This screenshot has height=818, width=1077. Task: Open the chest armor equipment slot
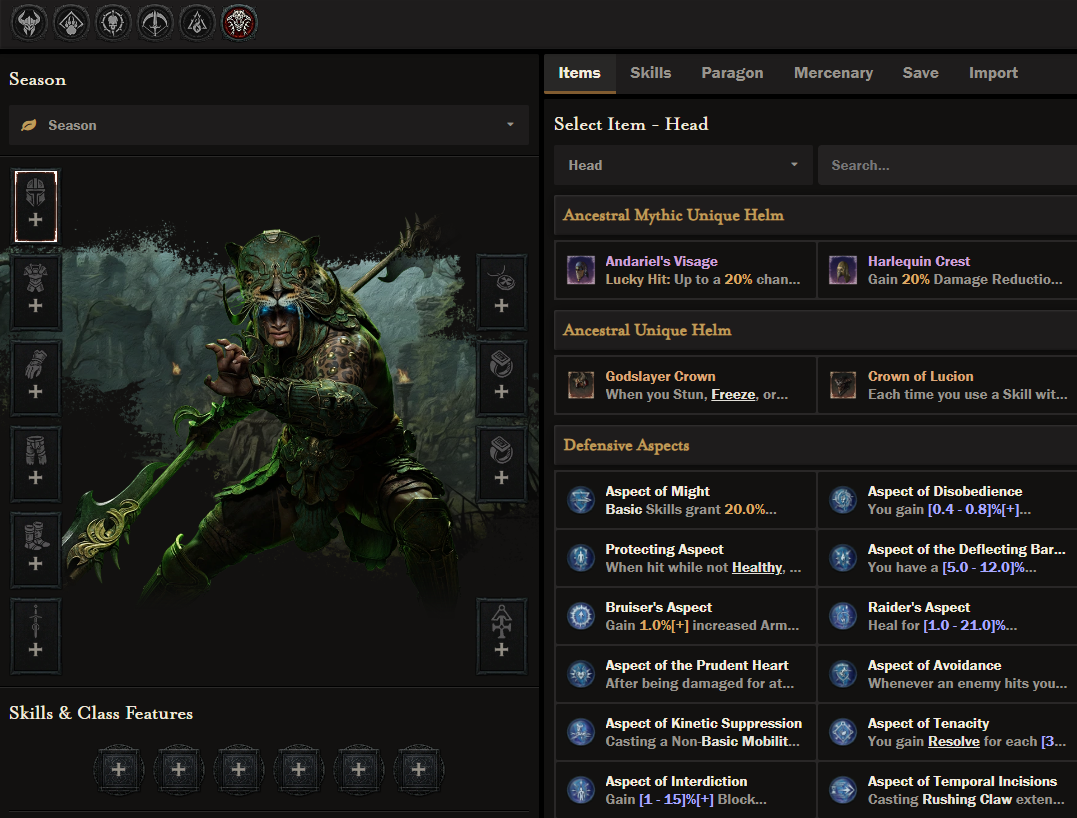[x=36, y=292]
